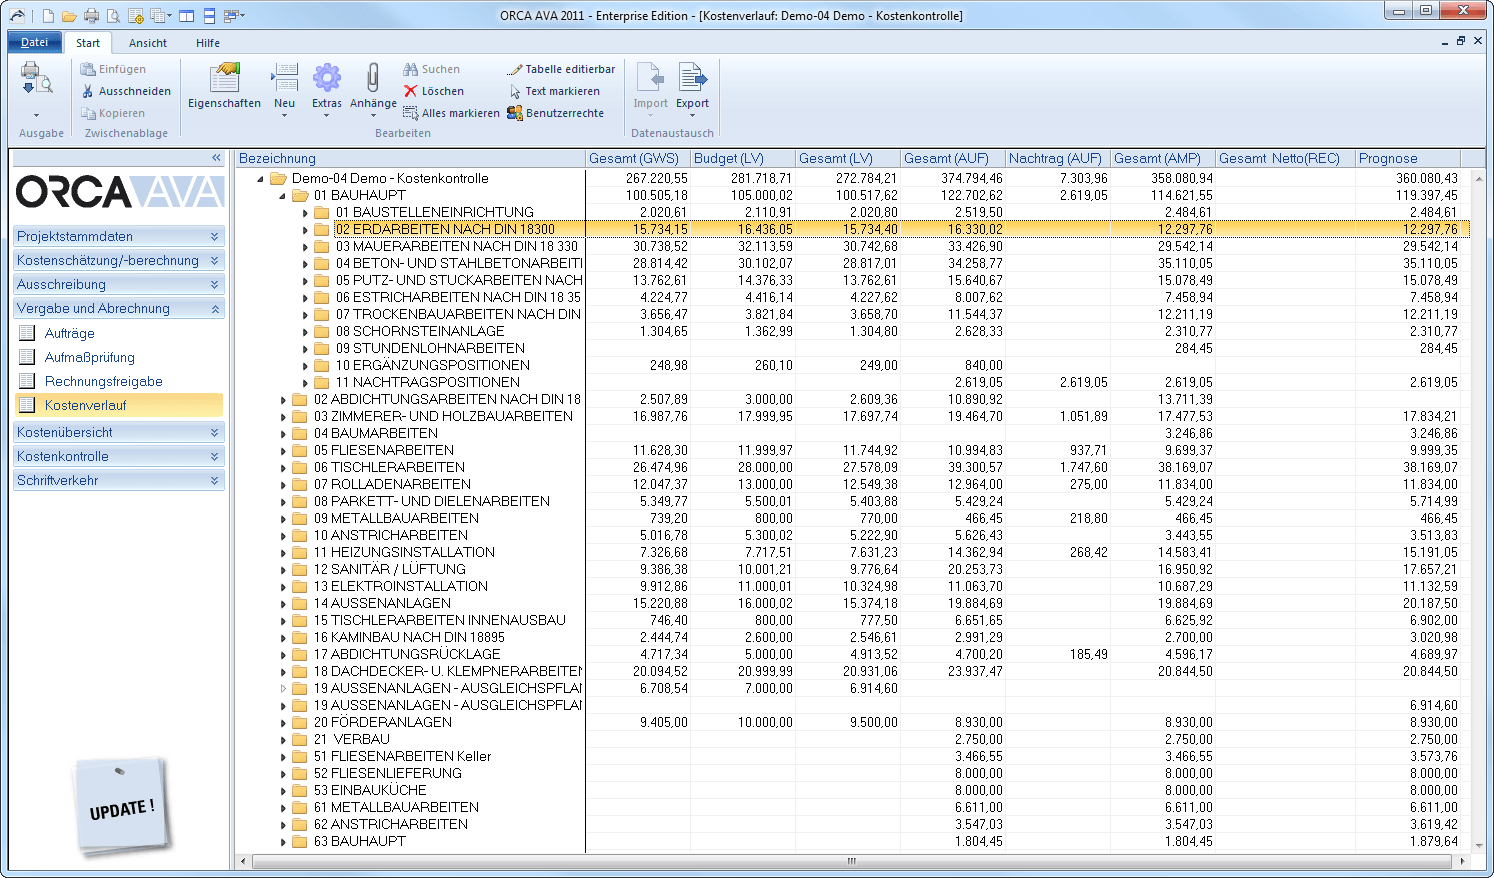Open Anhänge attachments
This screenshot has width=1494, height=878.
[x=373, y=90]
